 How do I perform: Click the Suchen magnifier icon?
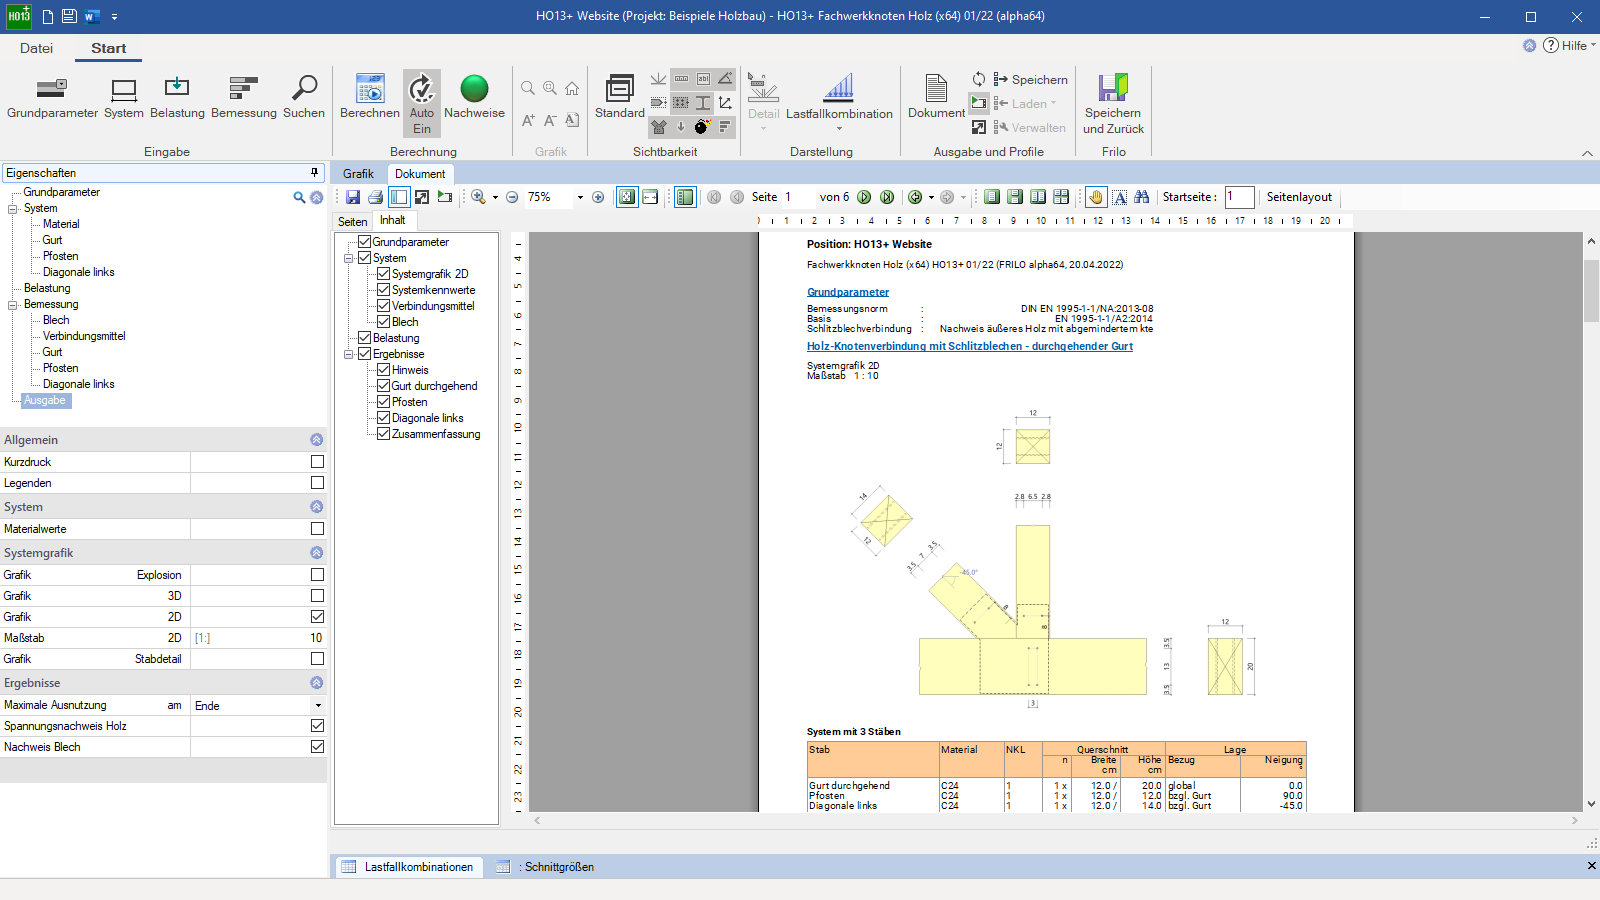click(304, 97)
